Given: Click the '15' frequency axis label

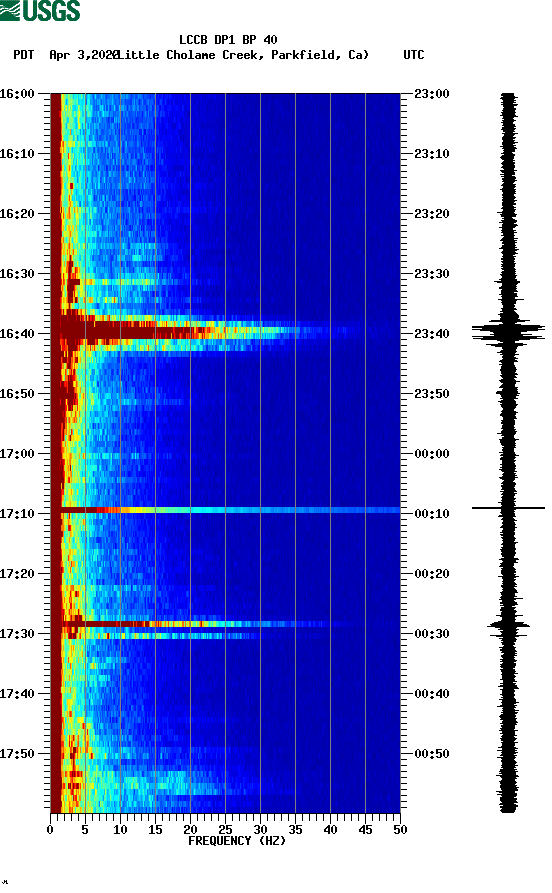Looking at the screenshot, I should [156, 830].
